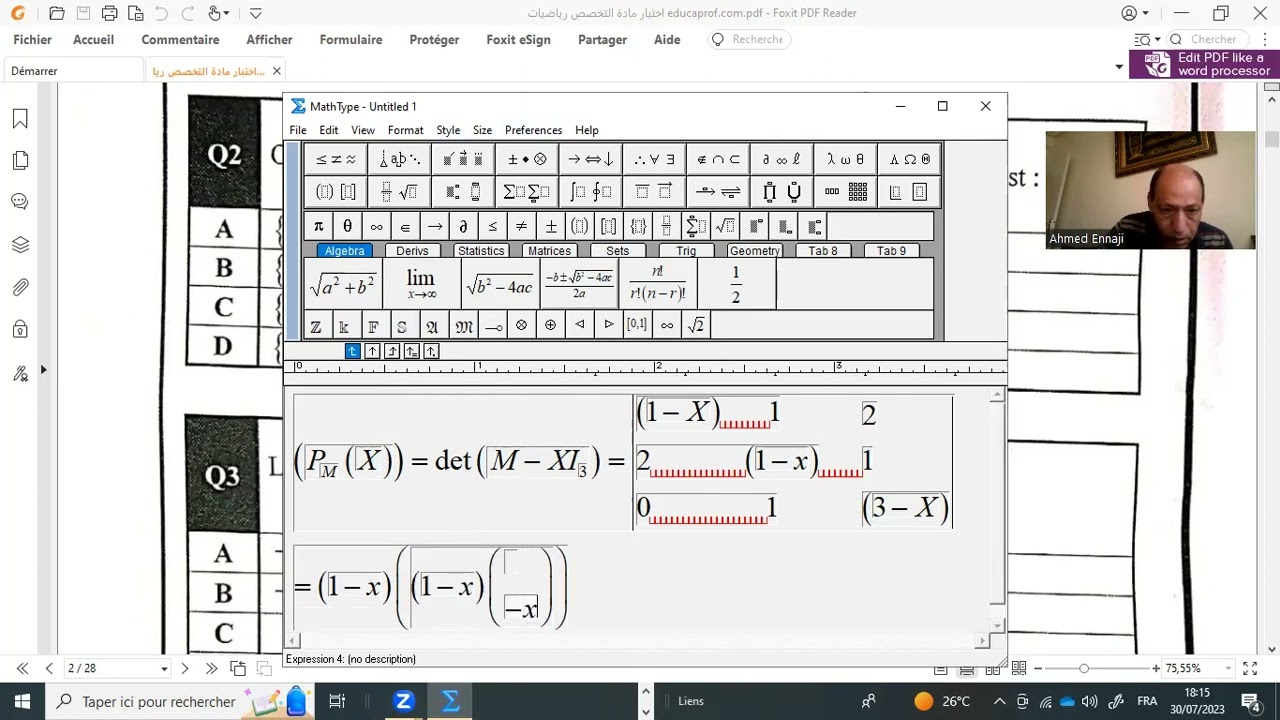Open logical symbols palette (∴ ∀ ∃)
This screenshot has height=720, width=1280.
pyautogui.click(x=654, y=159)
